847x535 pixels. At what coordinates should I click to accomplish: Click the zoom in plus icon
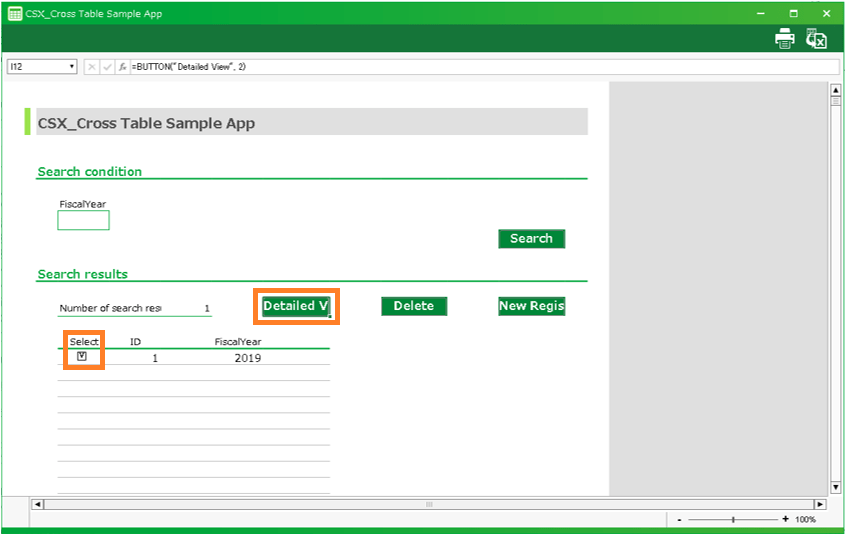[x=785, y=519]
